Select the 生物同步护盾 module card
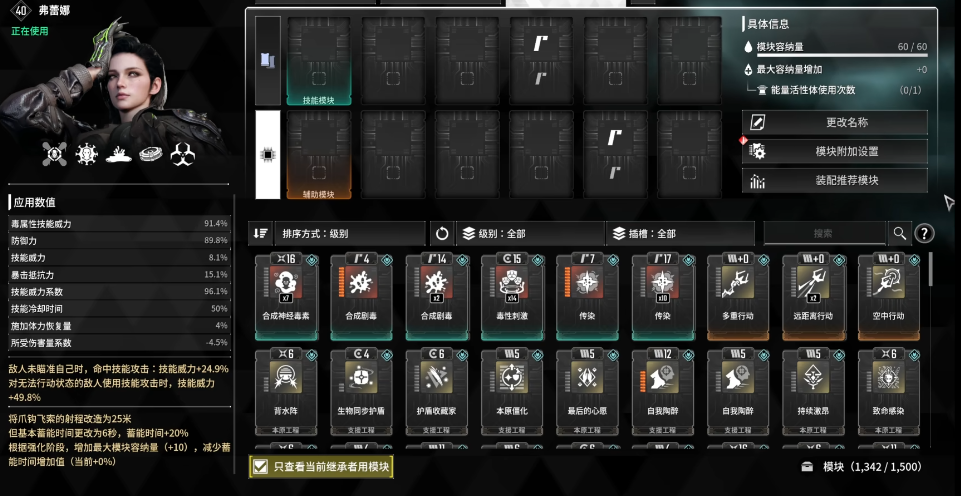Screen dimensions: 961x496 (362, 391)
